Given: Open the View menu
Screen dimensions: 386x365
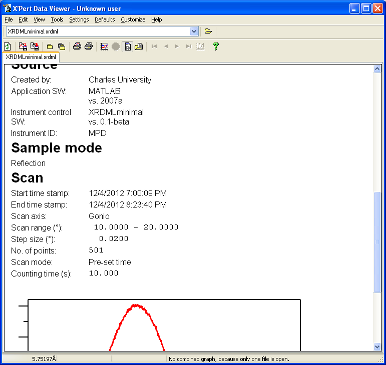Looking at the screenshot, I should click(39, 20).
